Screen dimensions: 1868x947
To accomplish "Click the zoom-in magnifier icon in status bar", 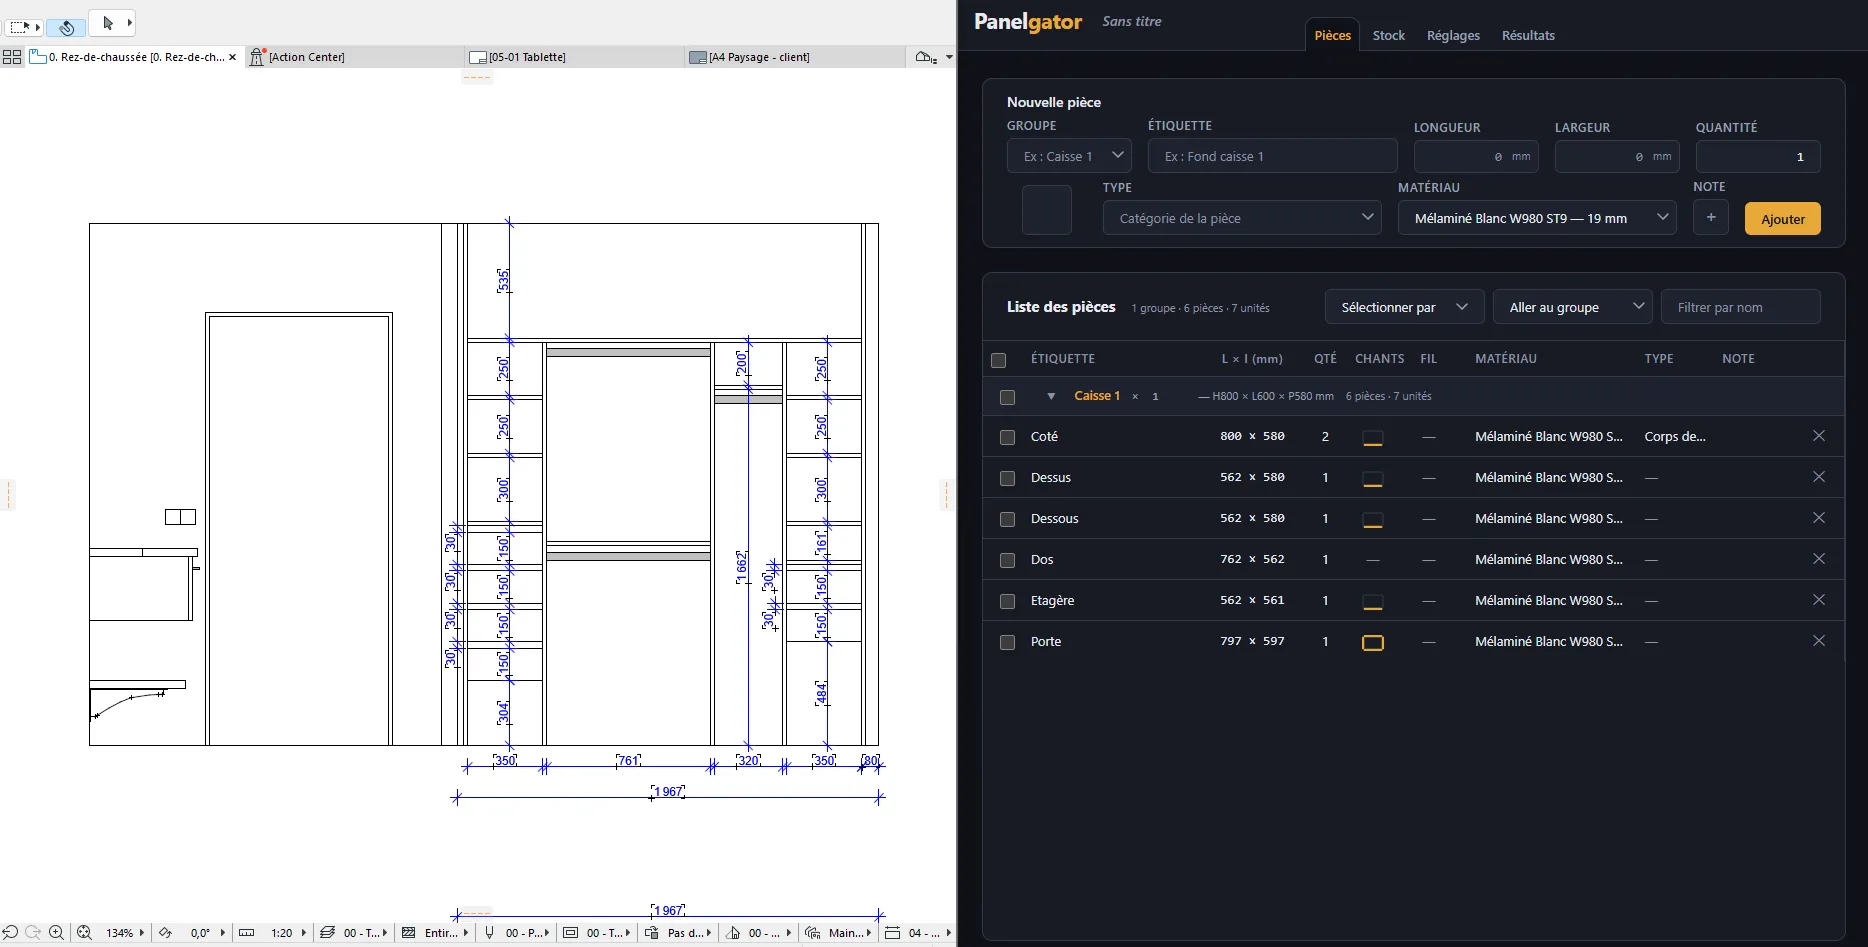I will pos(56,932).
